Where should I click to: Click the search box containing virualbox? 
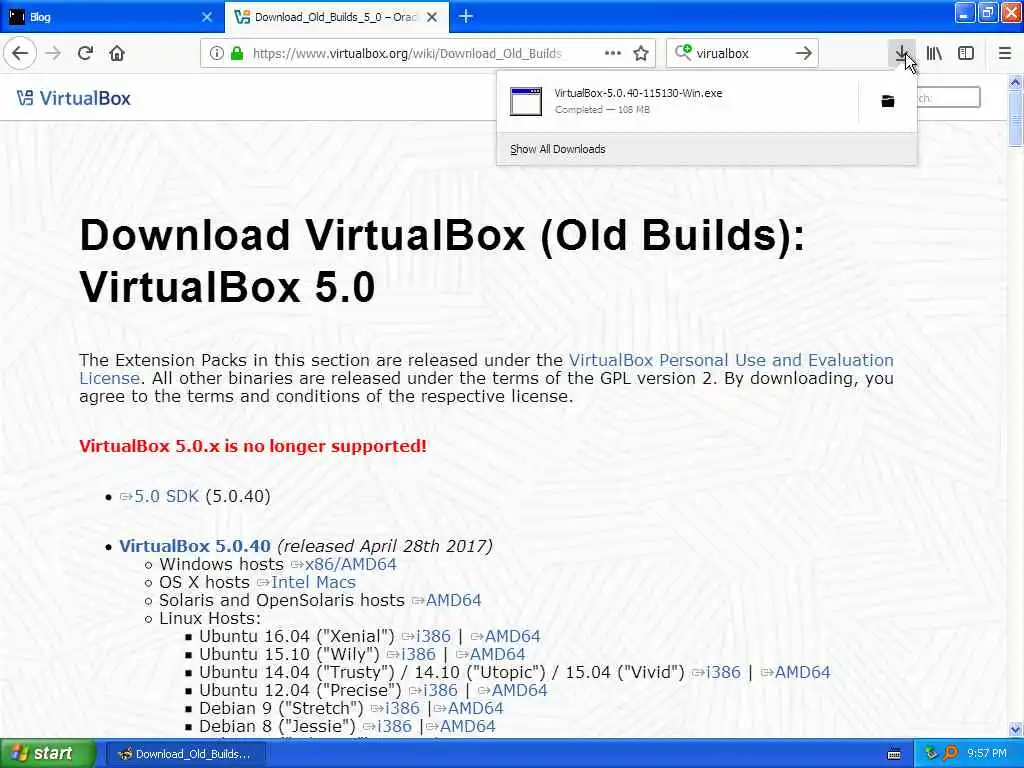click(x=741, y=53)
